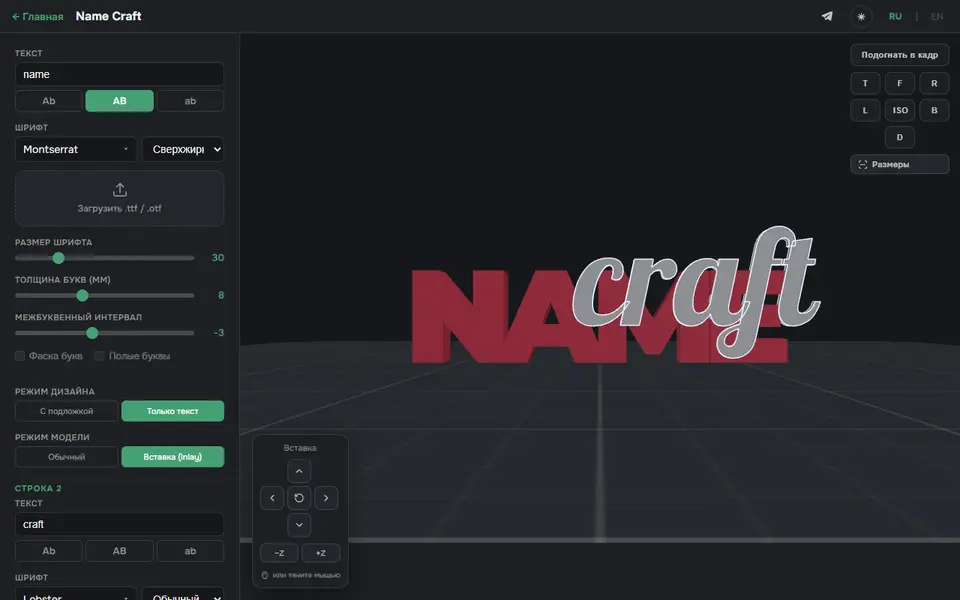Select Вставка (inlay) model mode

(x=173, y=457)
